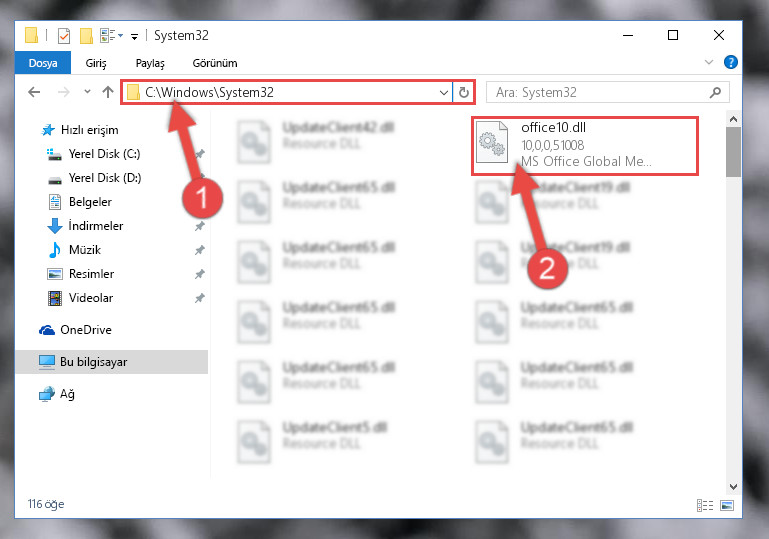Refresh the System32 folder view
Viewport: 769px width, 539px height.
pos(463,92)
